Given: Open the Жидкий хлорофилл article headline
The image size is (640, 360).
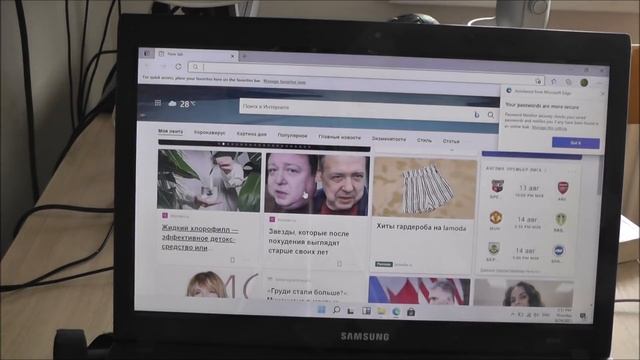Looking at the screenshot, I should 200,238.
